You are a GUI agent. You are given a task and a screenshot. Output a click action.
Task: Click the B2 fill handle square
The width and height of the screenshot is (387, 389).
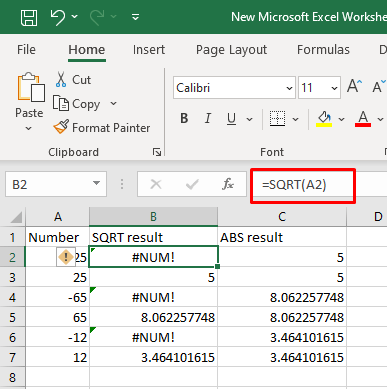(218, 267)
